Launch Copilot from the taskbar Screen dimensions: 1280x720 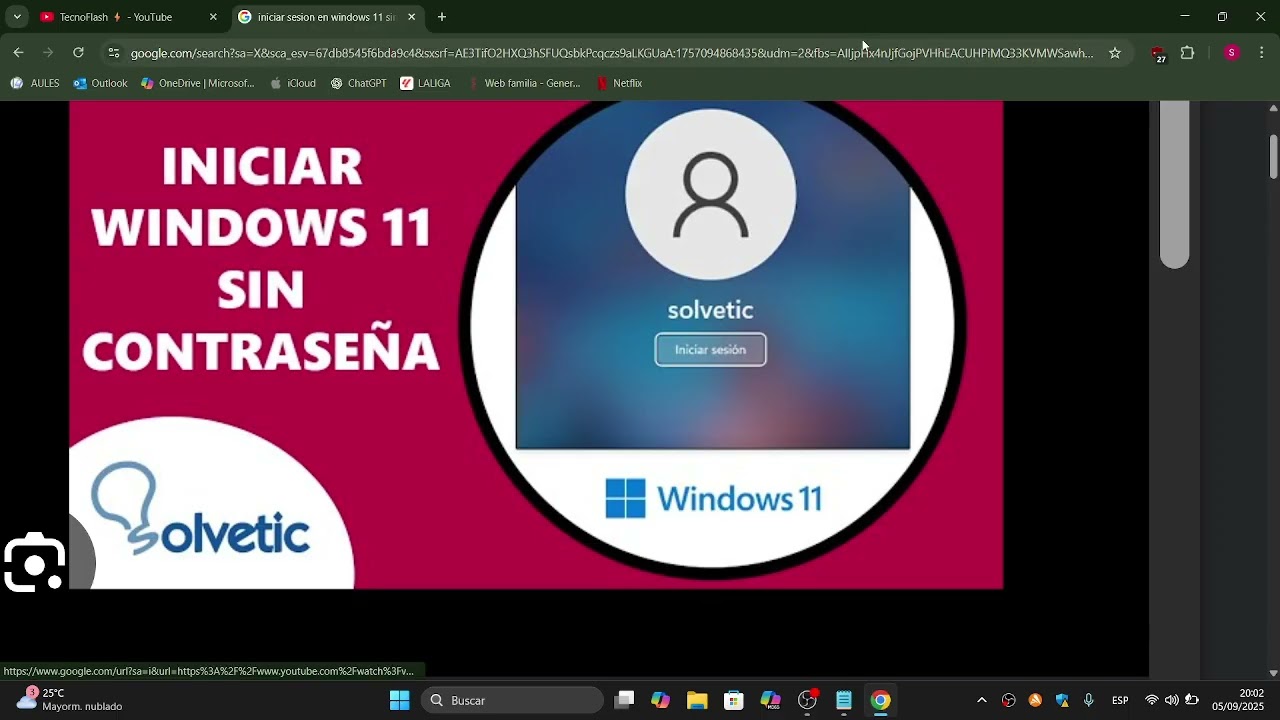[x=661, y=700]
